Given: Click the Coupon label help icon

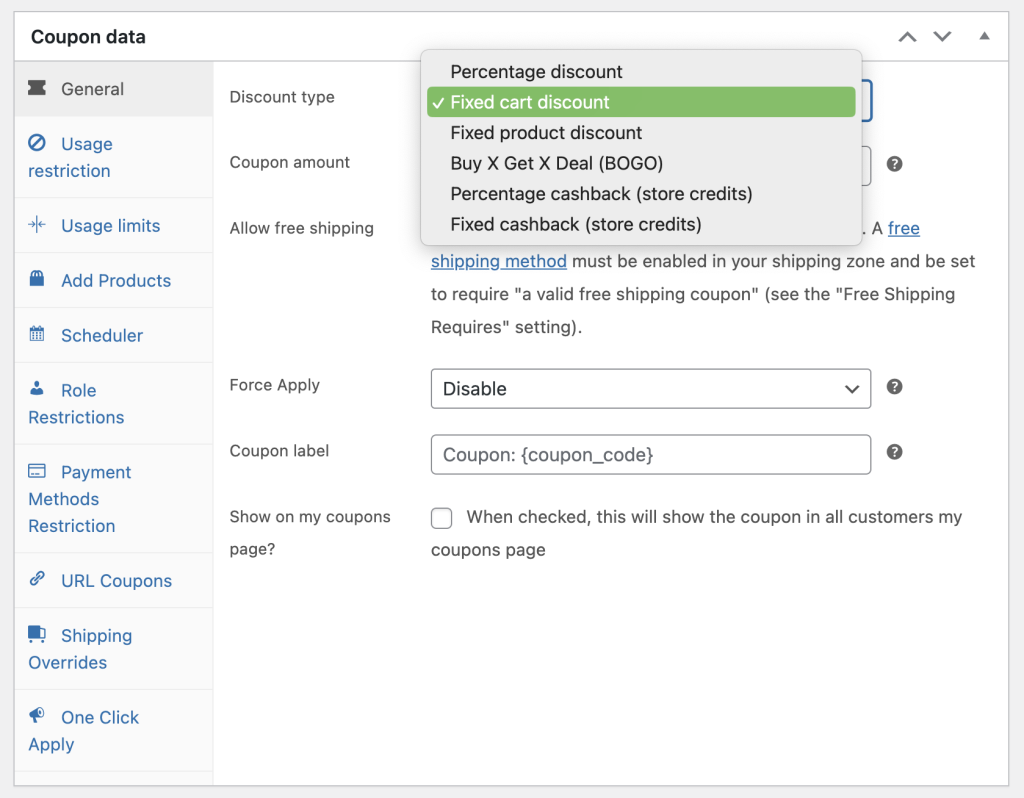Looking at the screenshot, I should [x=895, y=452].
